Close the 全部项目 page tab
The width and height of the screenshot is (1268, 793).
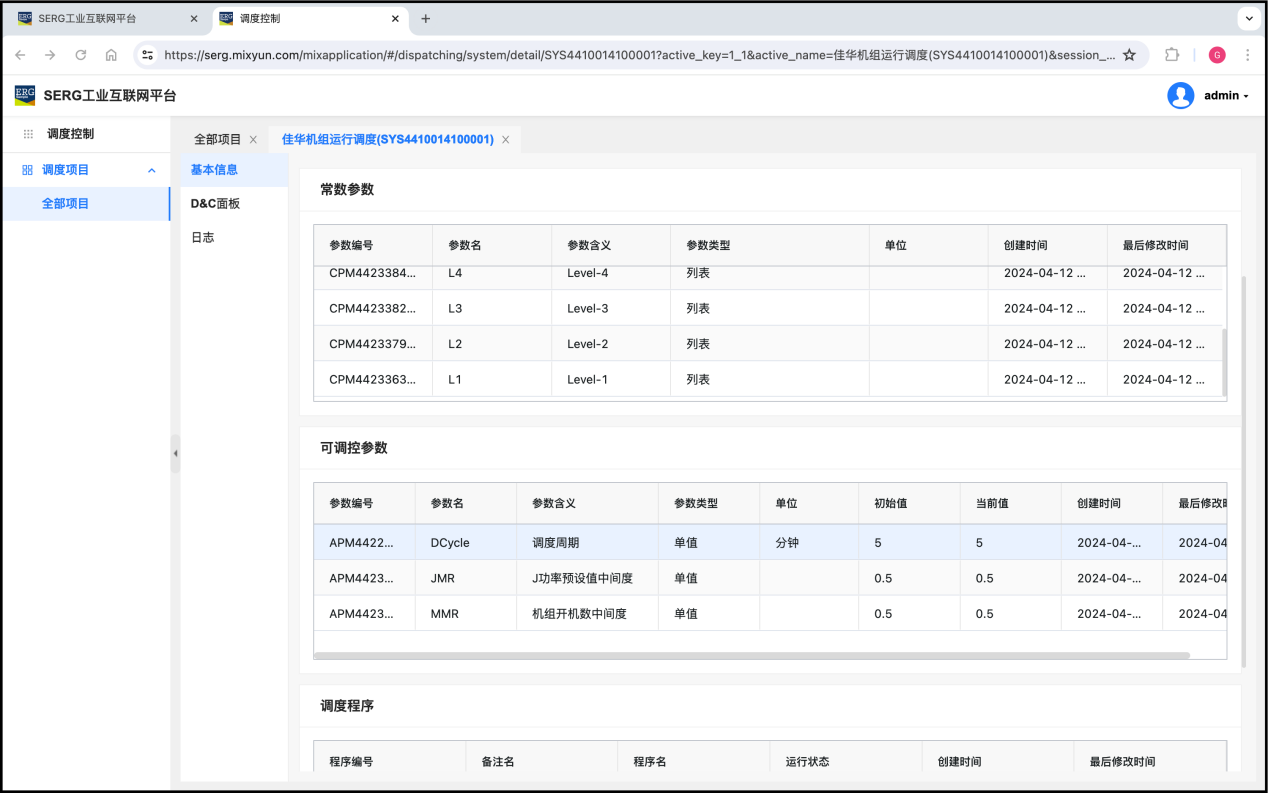(253, 140)
